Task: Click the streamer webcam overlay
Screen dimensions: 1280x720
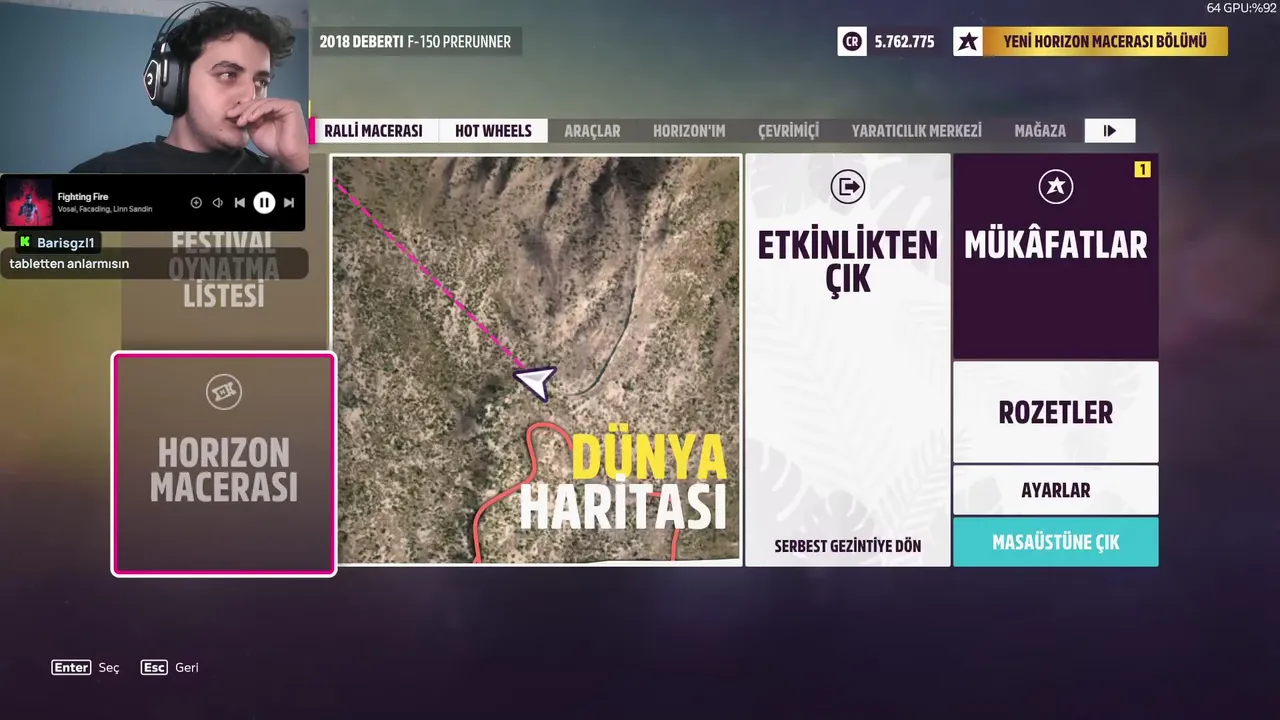Action: click(x=154, y=87)
